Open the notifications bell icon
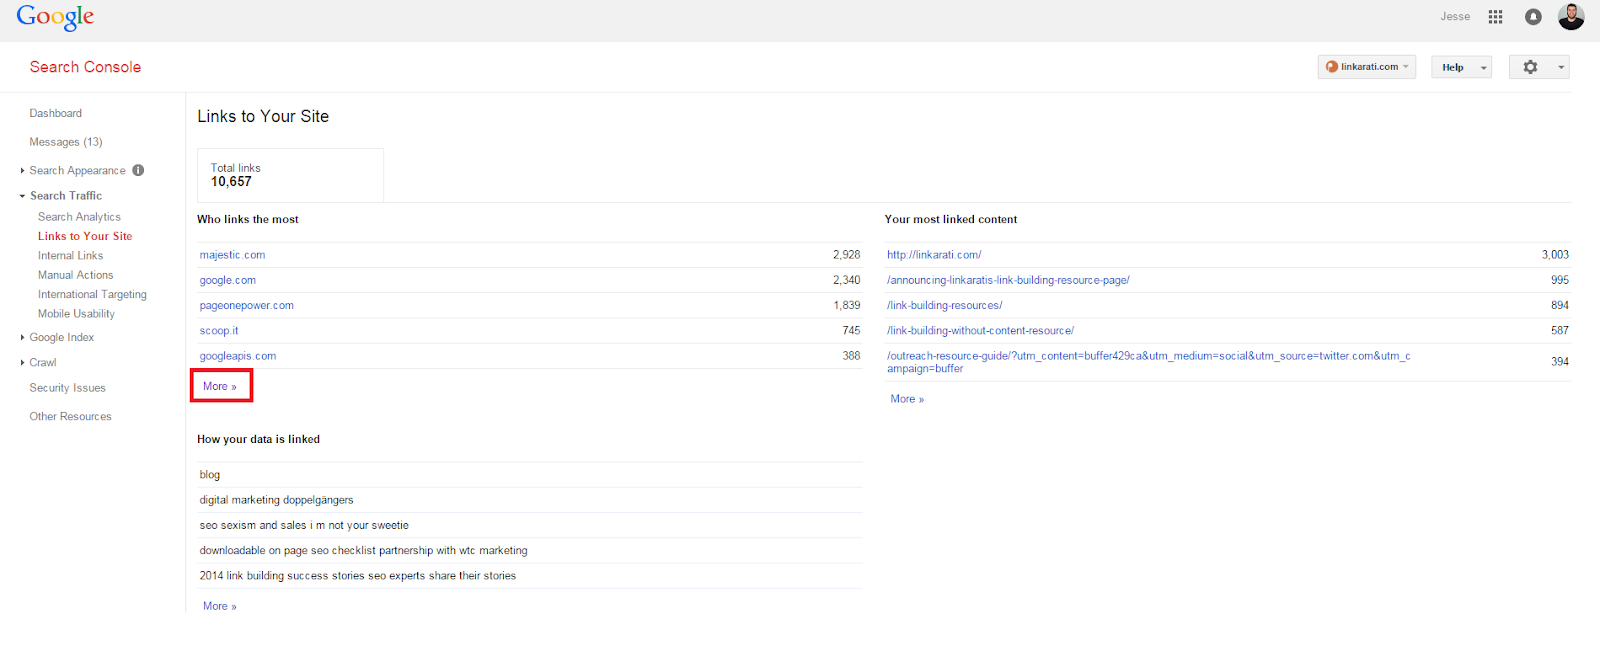 (1533, 17)
